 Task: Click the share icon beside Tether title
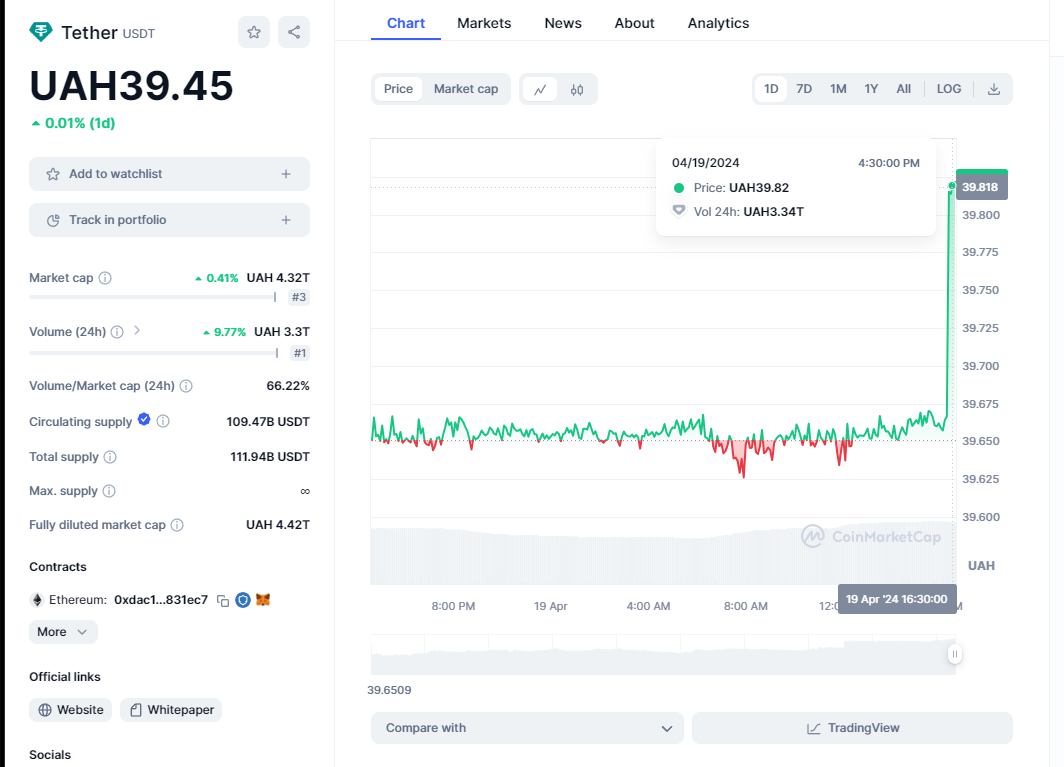coord(294,32)
